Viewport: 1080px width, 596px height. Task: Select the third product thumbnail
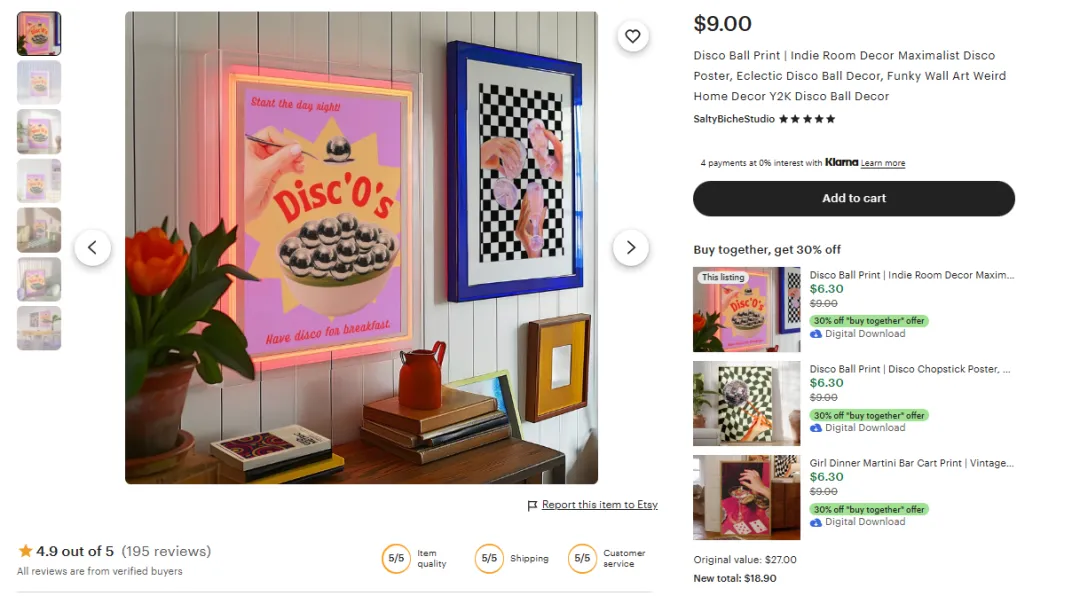(39, 132)
